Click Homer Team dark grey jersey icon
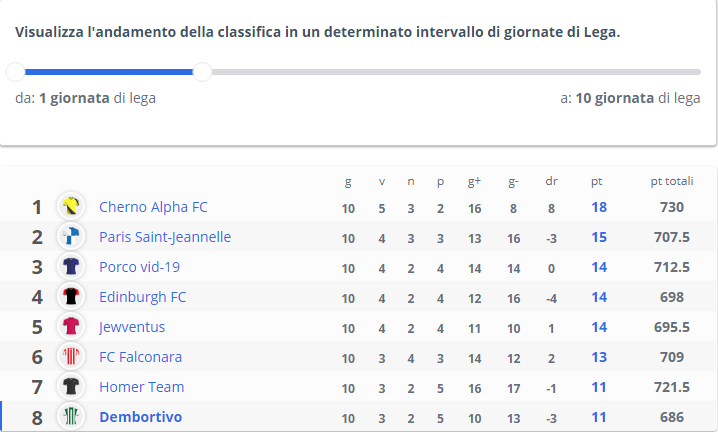 click(x=71, y=387)
